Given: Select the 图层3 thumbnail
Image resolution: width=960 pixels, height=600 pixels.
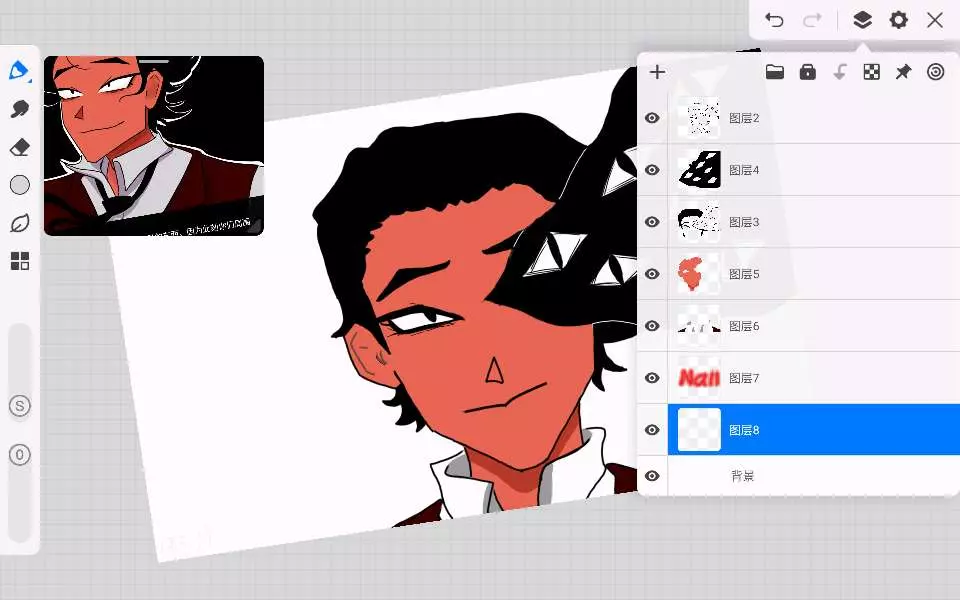Looking at the screenshot, I should 699,222.
